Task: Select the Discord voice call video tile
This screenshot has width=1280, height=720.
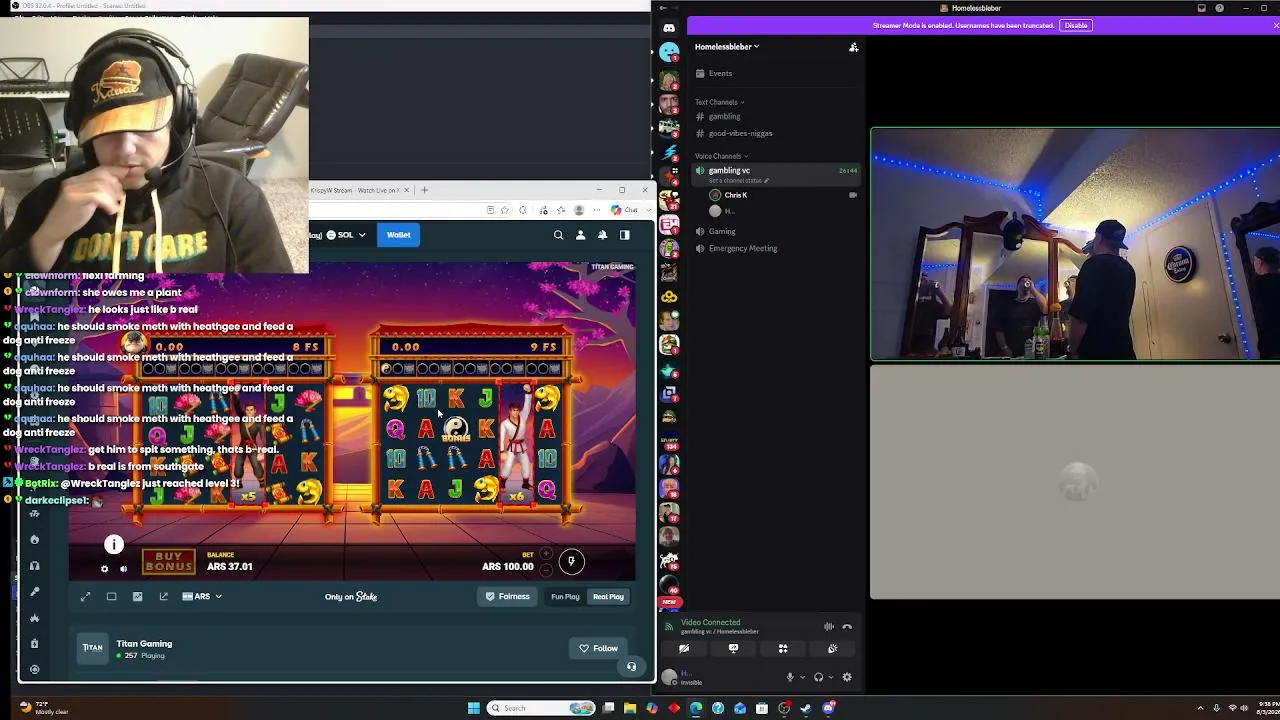Action: pos(1075,243)
